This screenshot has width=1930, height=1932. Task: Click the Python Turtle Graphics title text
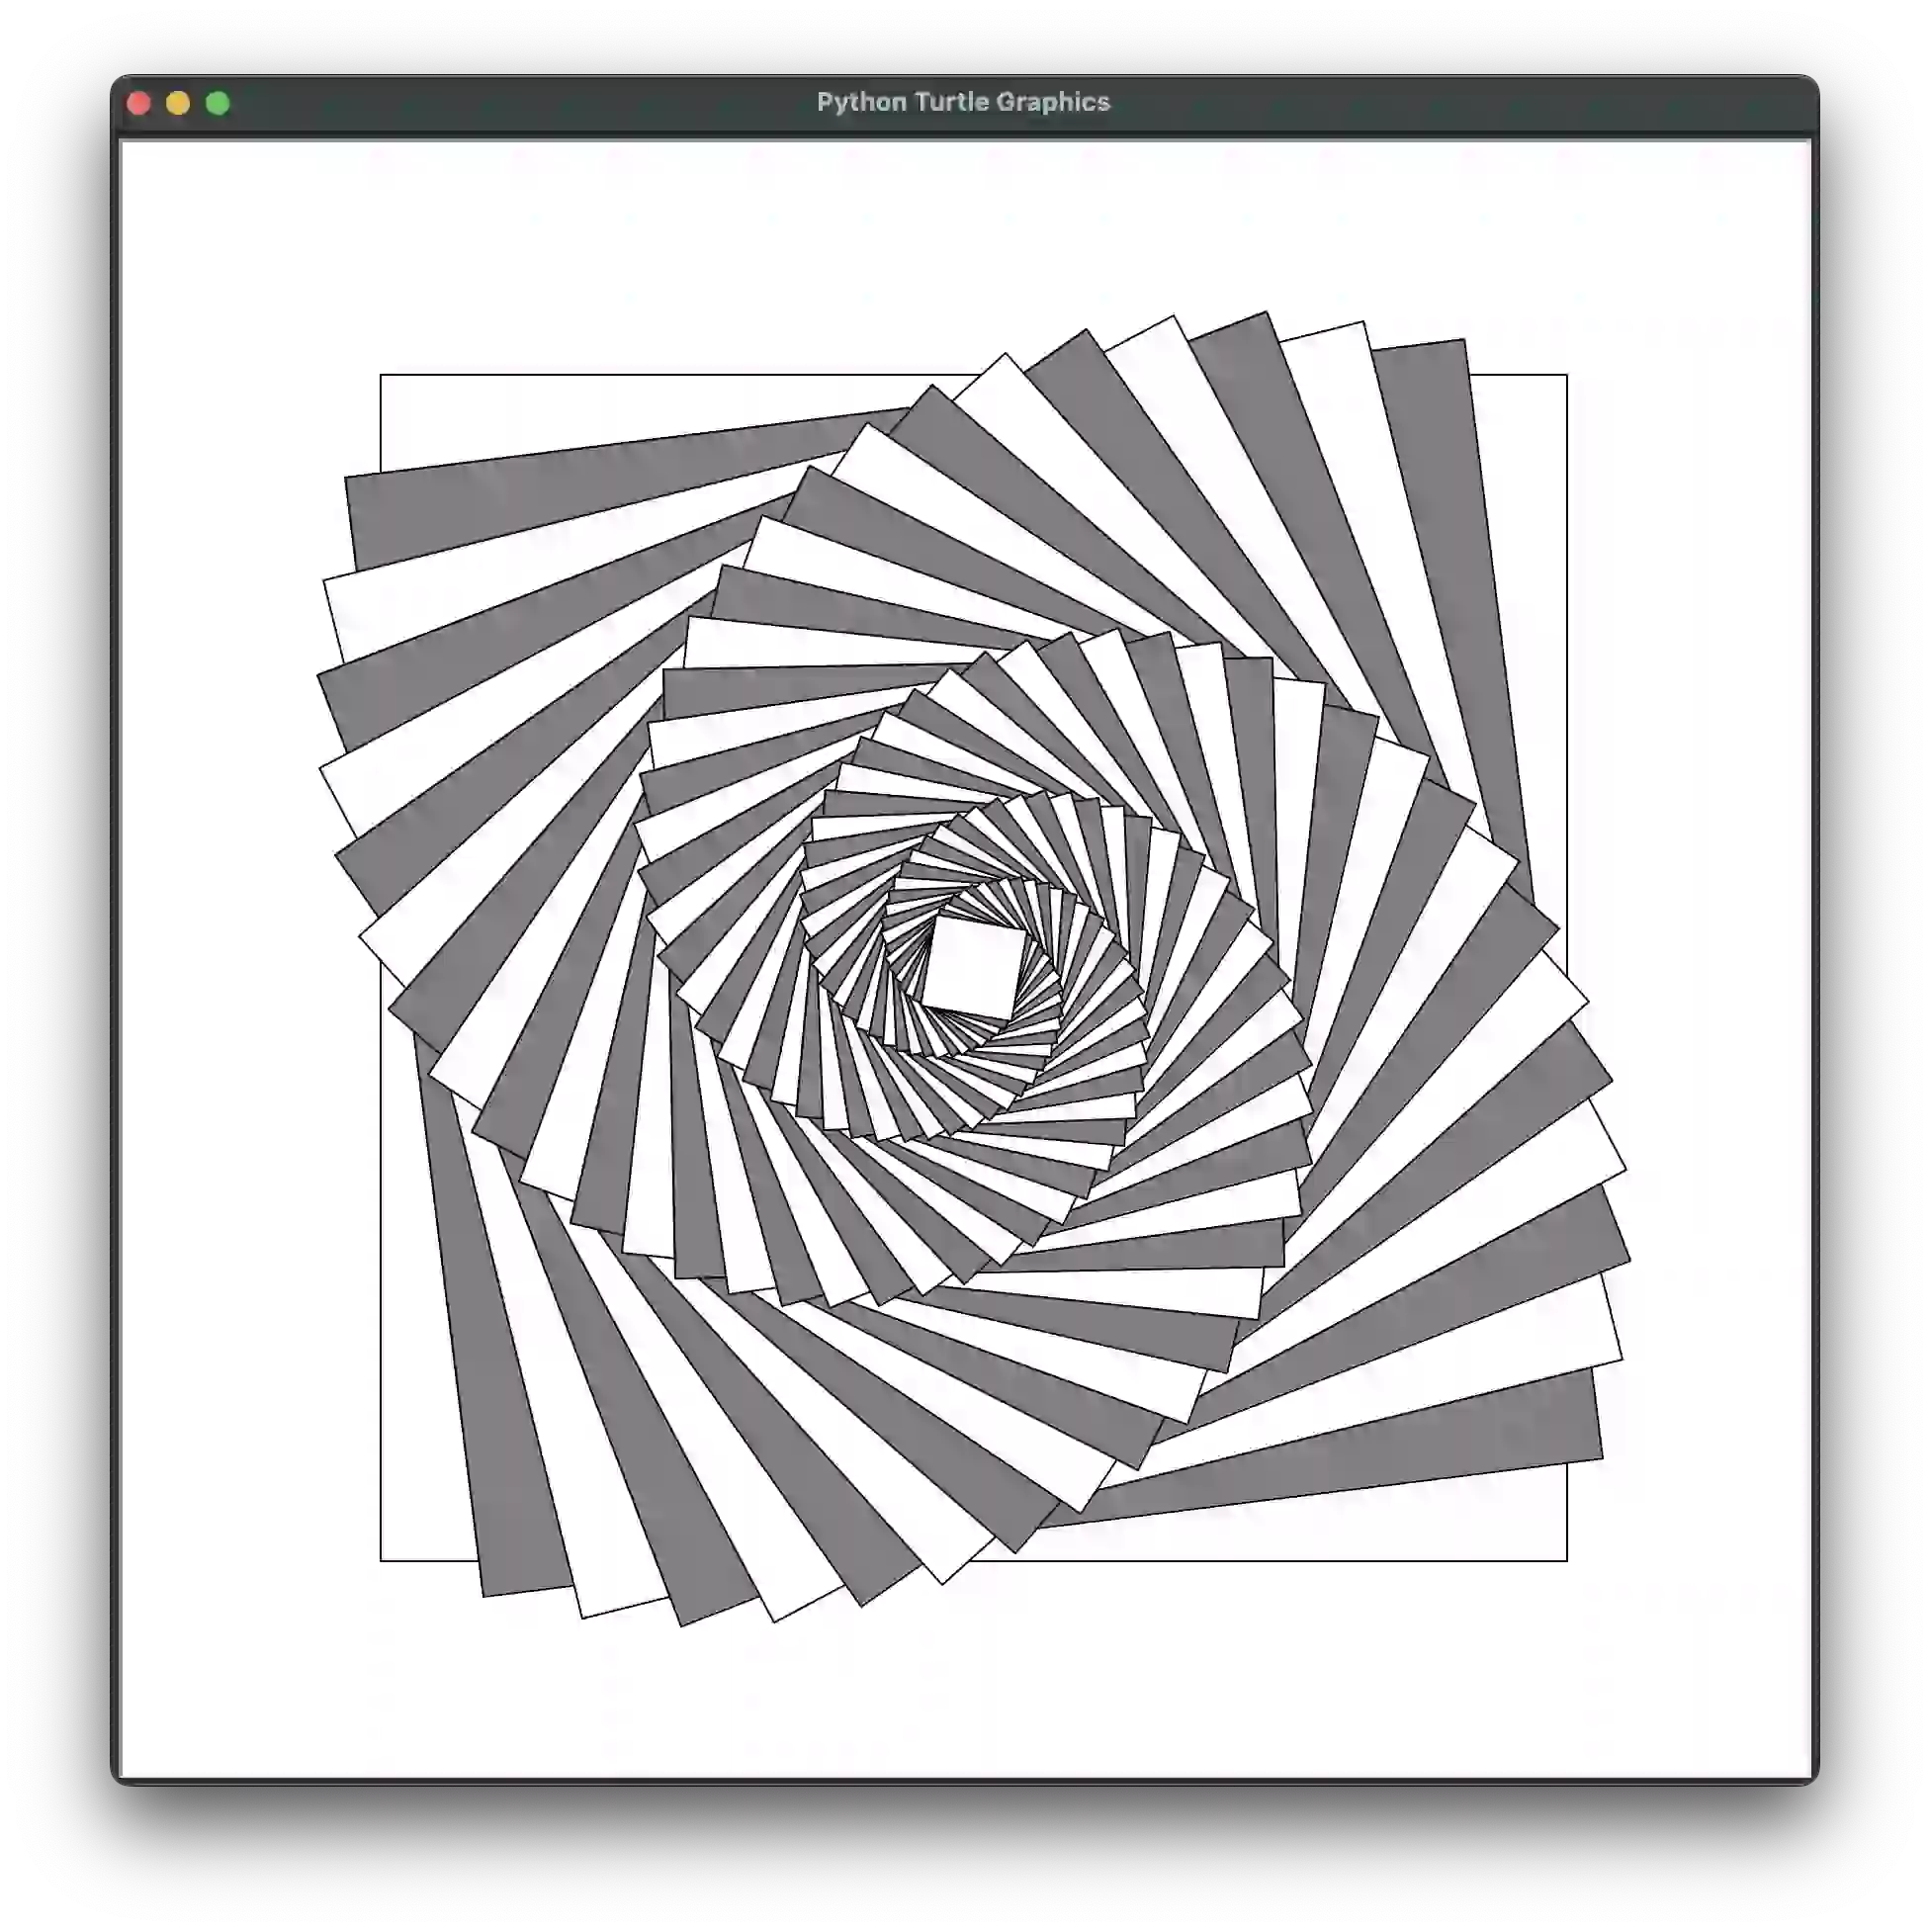click(963, 102)
